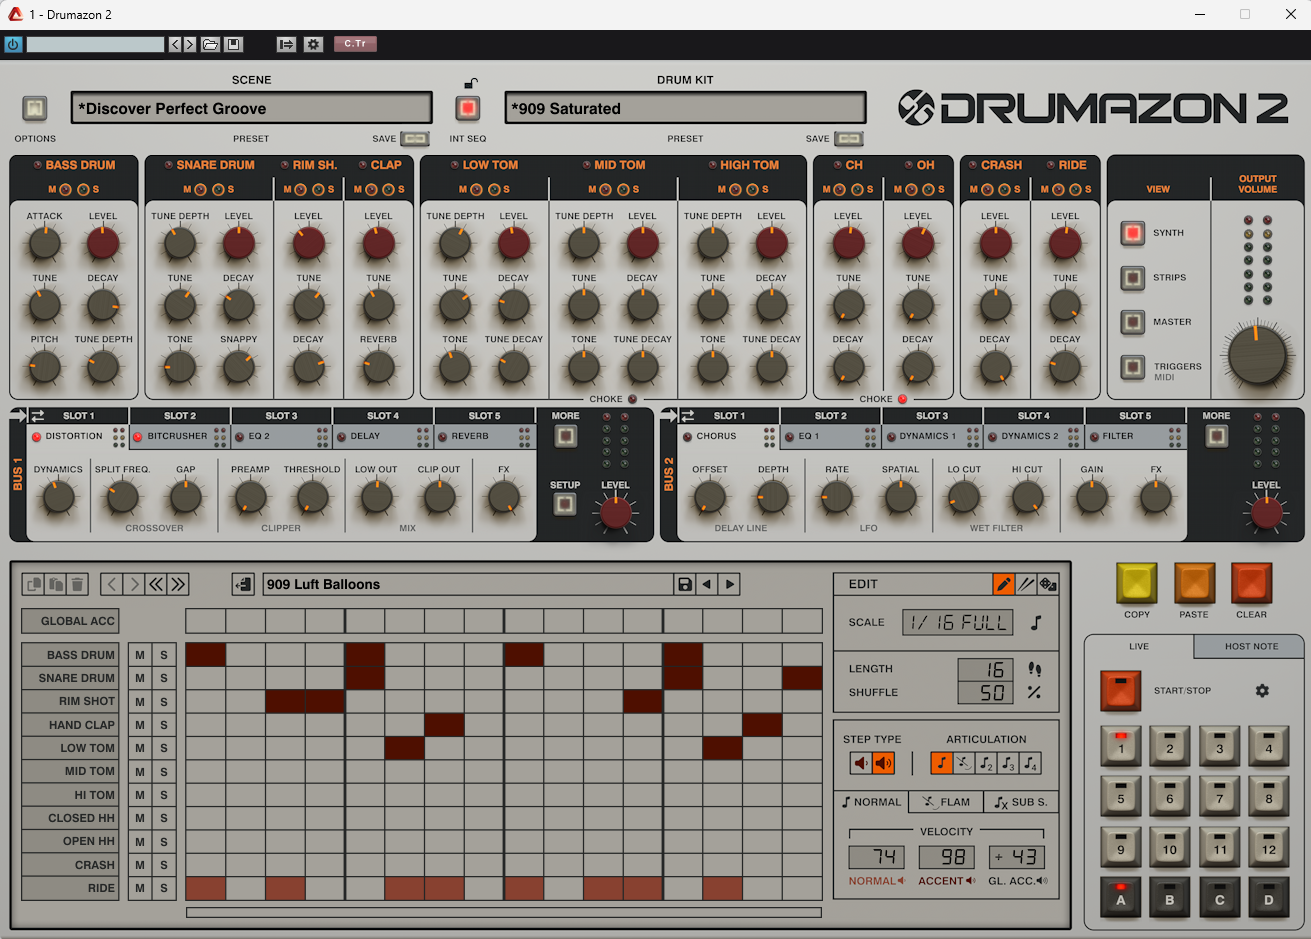This screenshot has height=939, width=1311.
Task: Open the SCENE preset name display
Action: pos(251,108)
